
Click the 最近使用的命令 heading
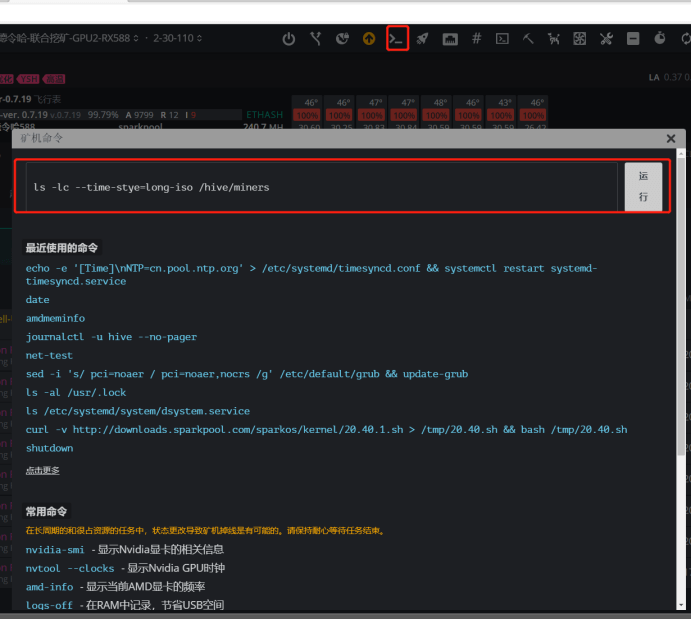[x=61, y=248]
